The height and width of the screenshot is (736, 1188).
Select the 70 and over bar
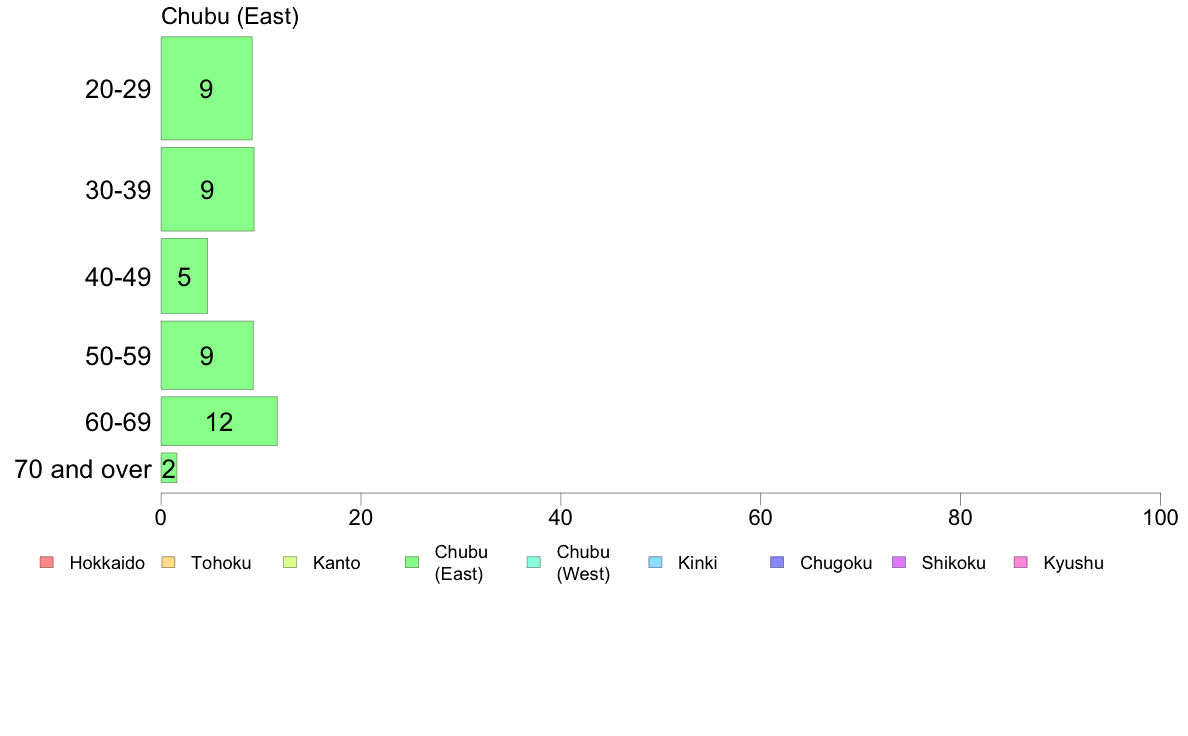coord(168,468)
